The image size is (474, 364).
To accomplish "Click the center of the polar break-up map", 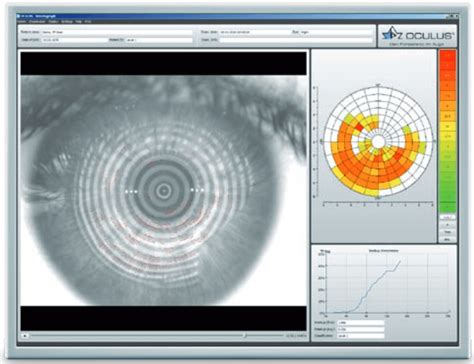I will tap(378, 142).
